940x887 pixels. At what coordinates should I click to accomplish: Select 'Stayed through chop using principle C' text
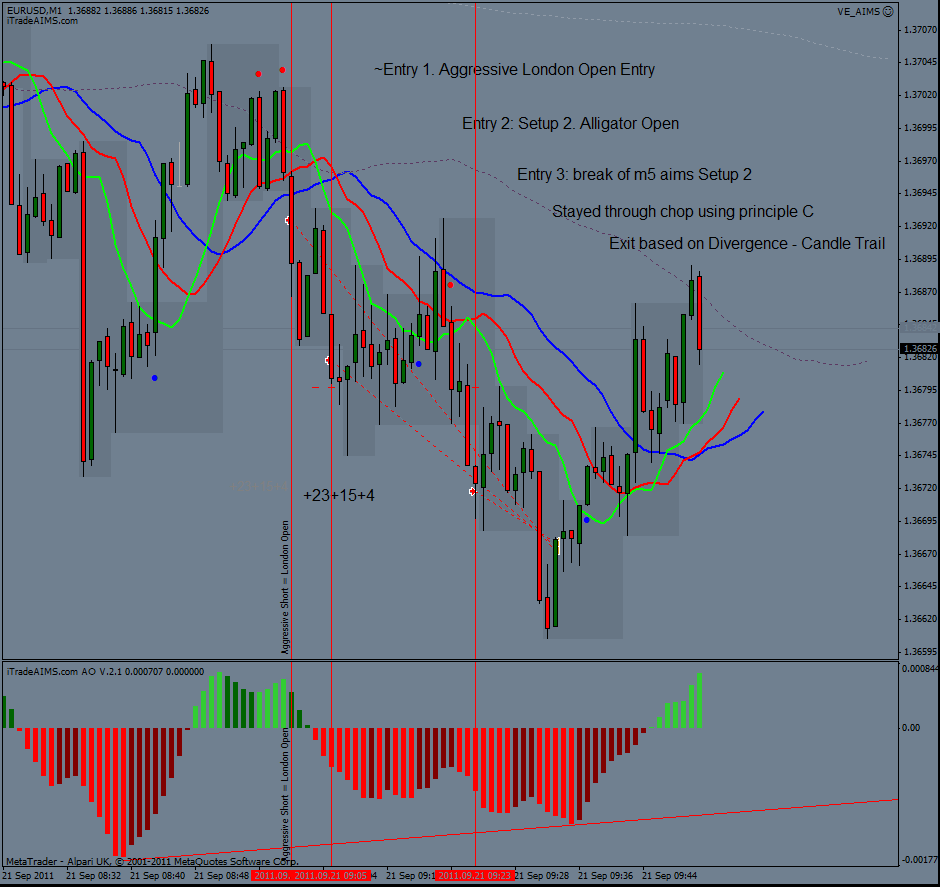click(682, 212)
